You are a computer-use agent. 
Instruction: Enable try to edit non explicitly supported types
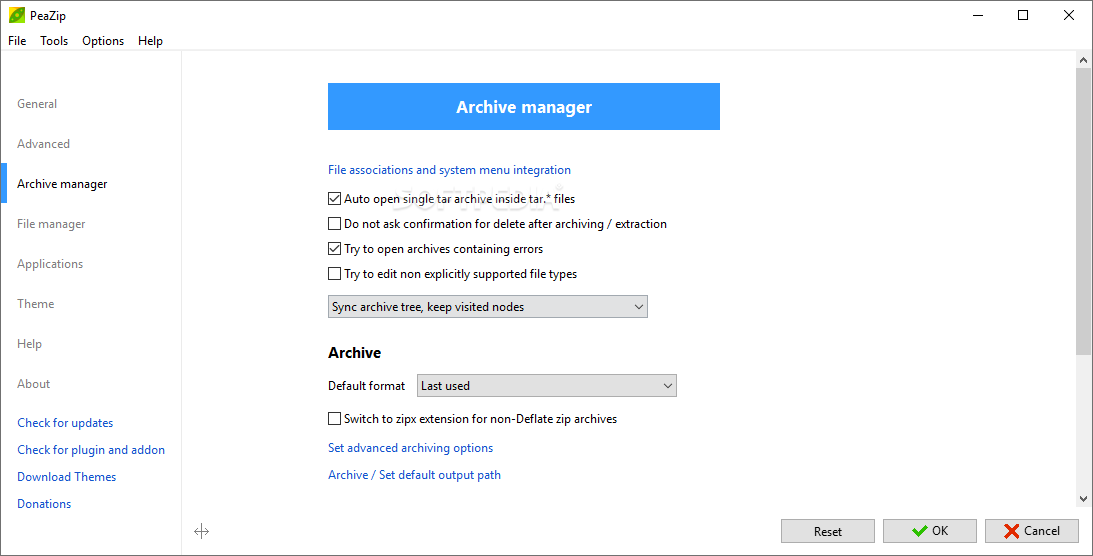[x=335, y=274]
